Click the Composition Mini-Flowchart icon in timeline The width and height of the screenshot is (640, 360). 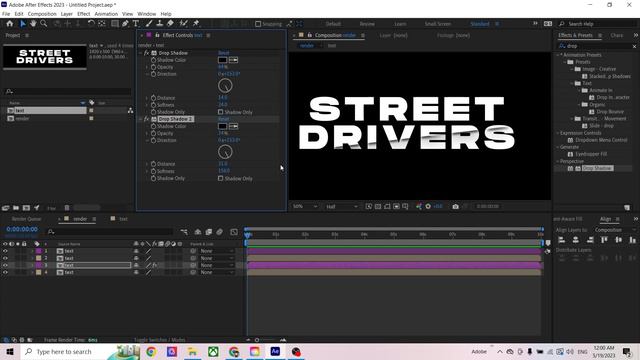184,232
